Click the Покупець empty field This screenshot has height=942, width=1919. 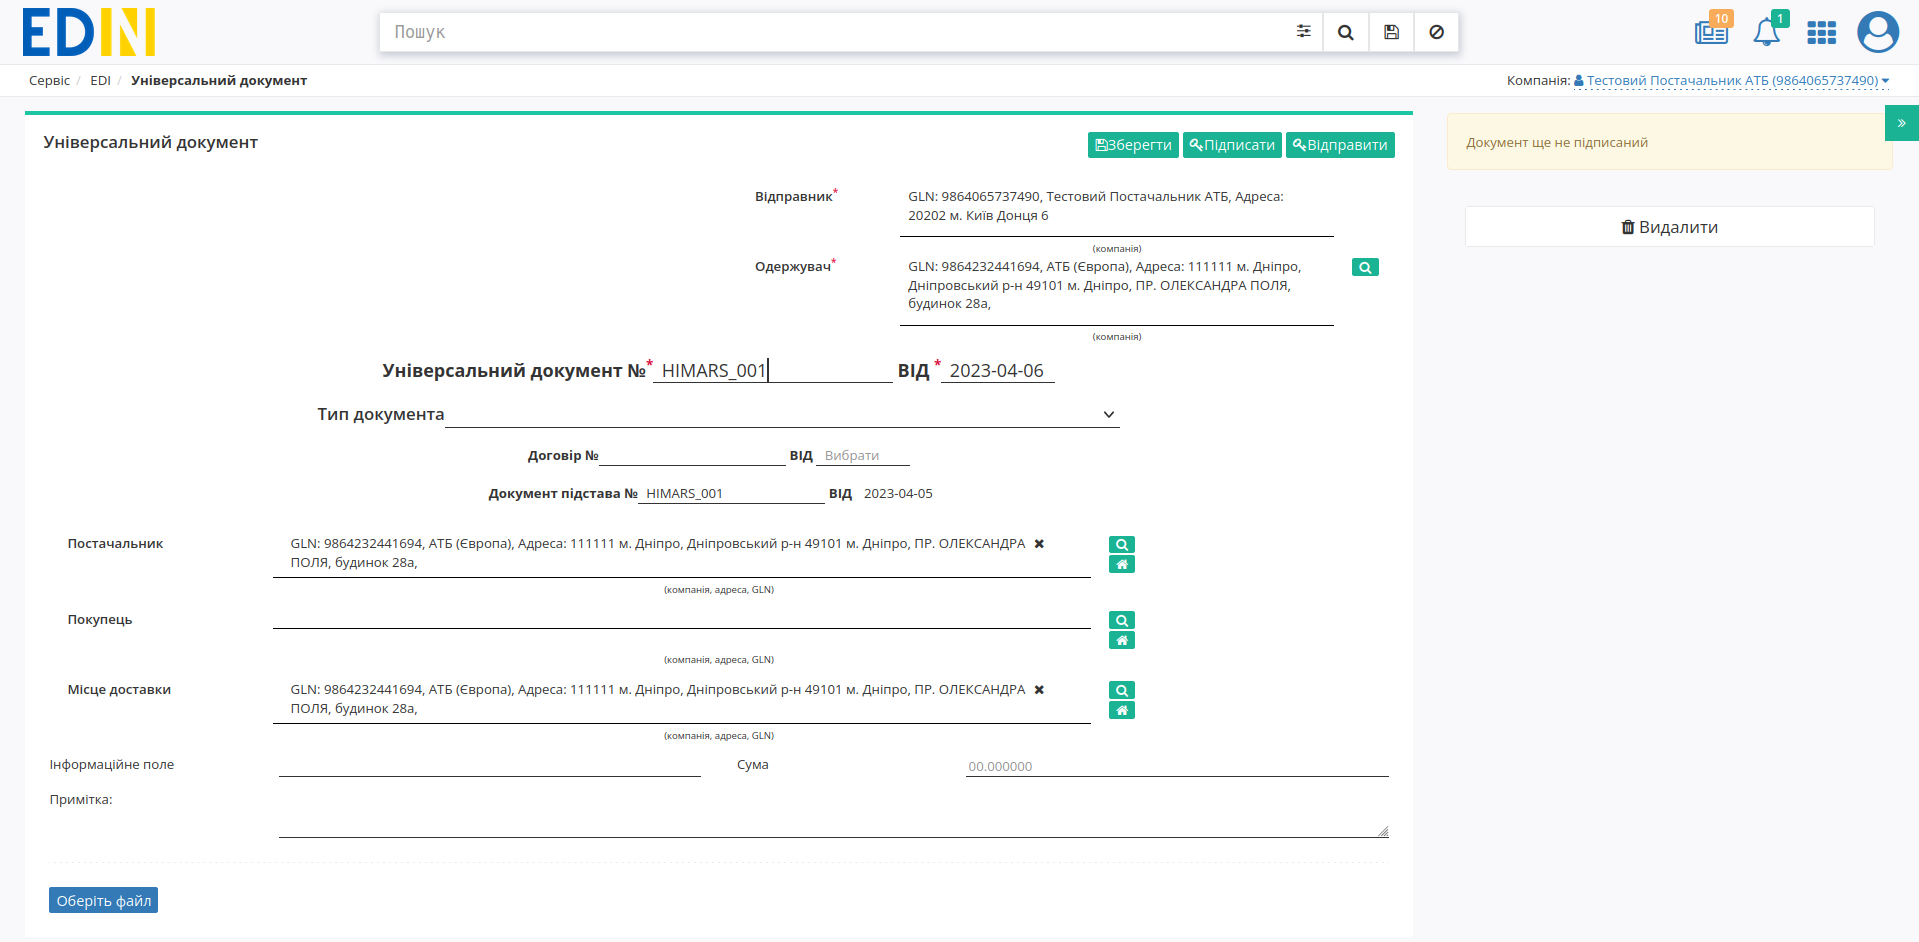(681, 619)
